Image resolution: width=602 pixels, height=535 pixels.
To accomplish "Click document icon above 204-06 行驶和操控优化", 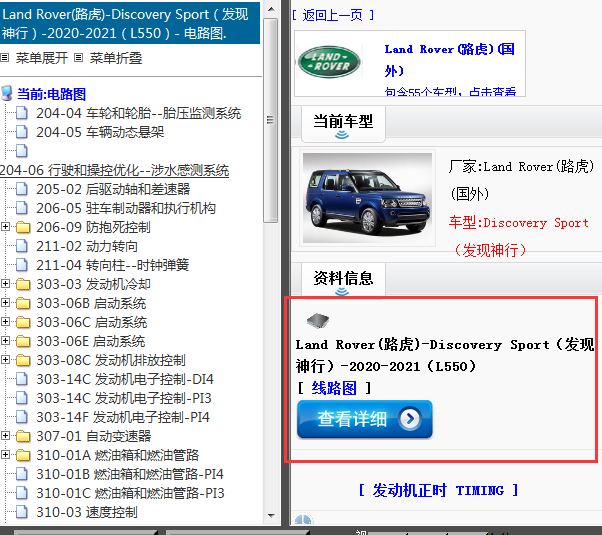I will coord(22,151).
